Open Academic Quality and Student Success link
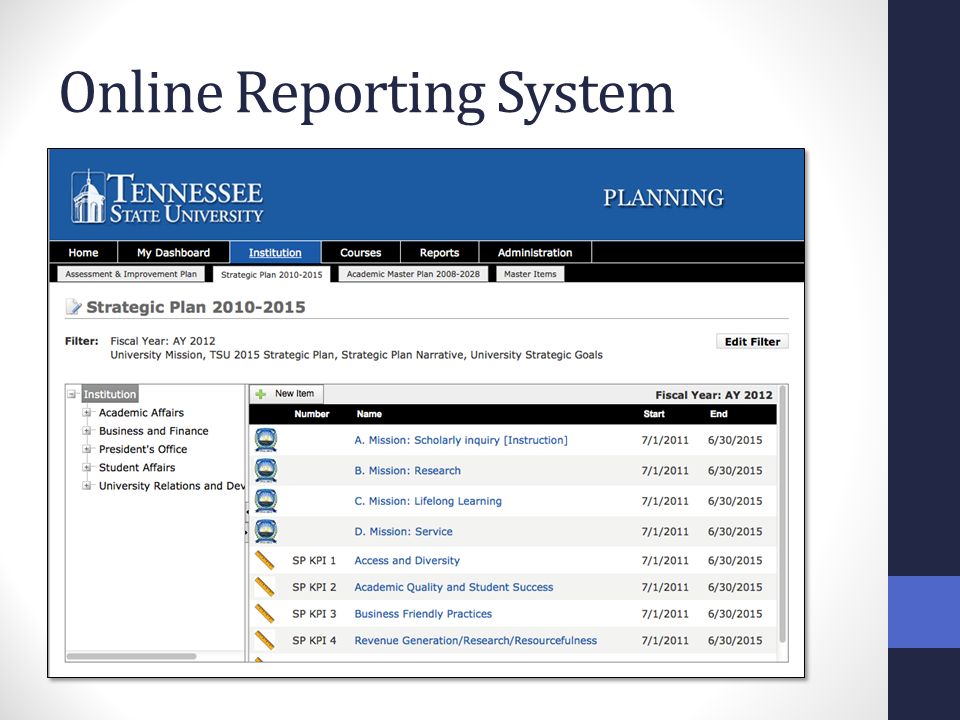Image resolution: width=960 pixels, height=720 pixels. (454, 587)
